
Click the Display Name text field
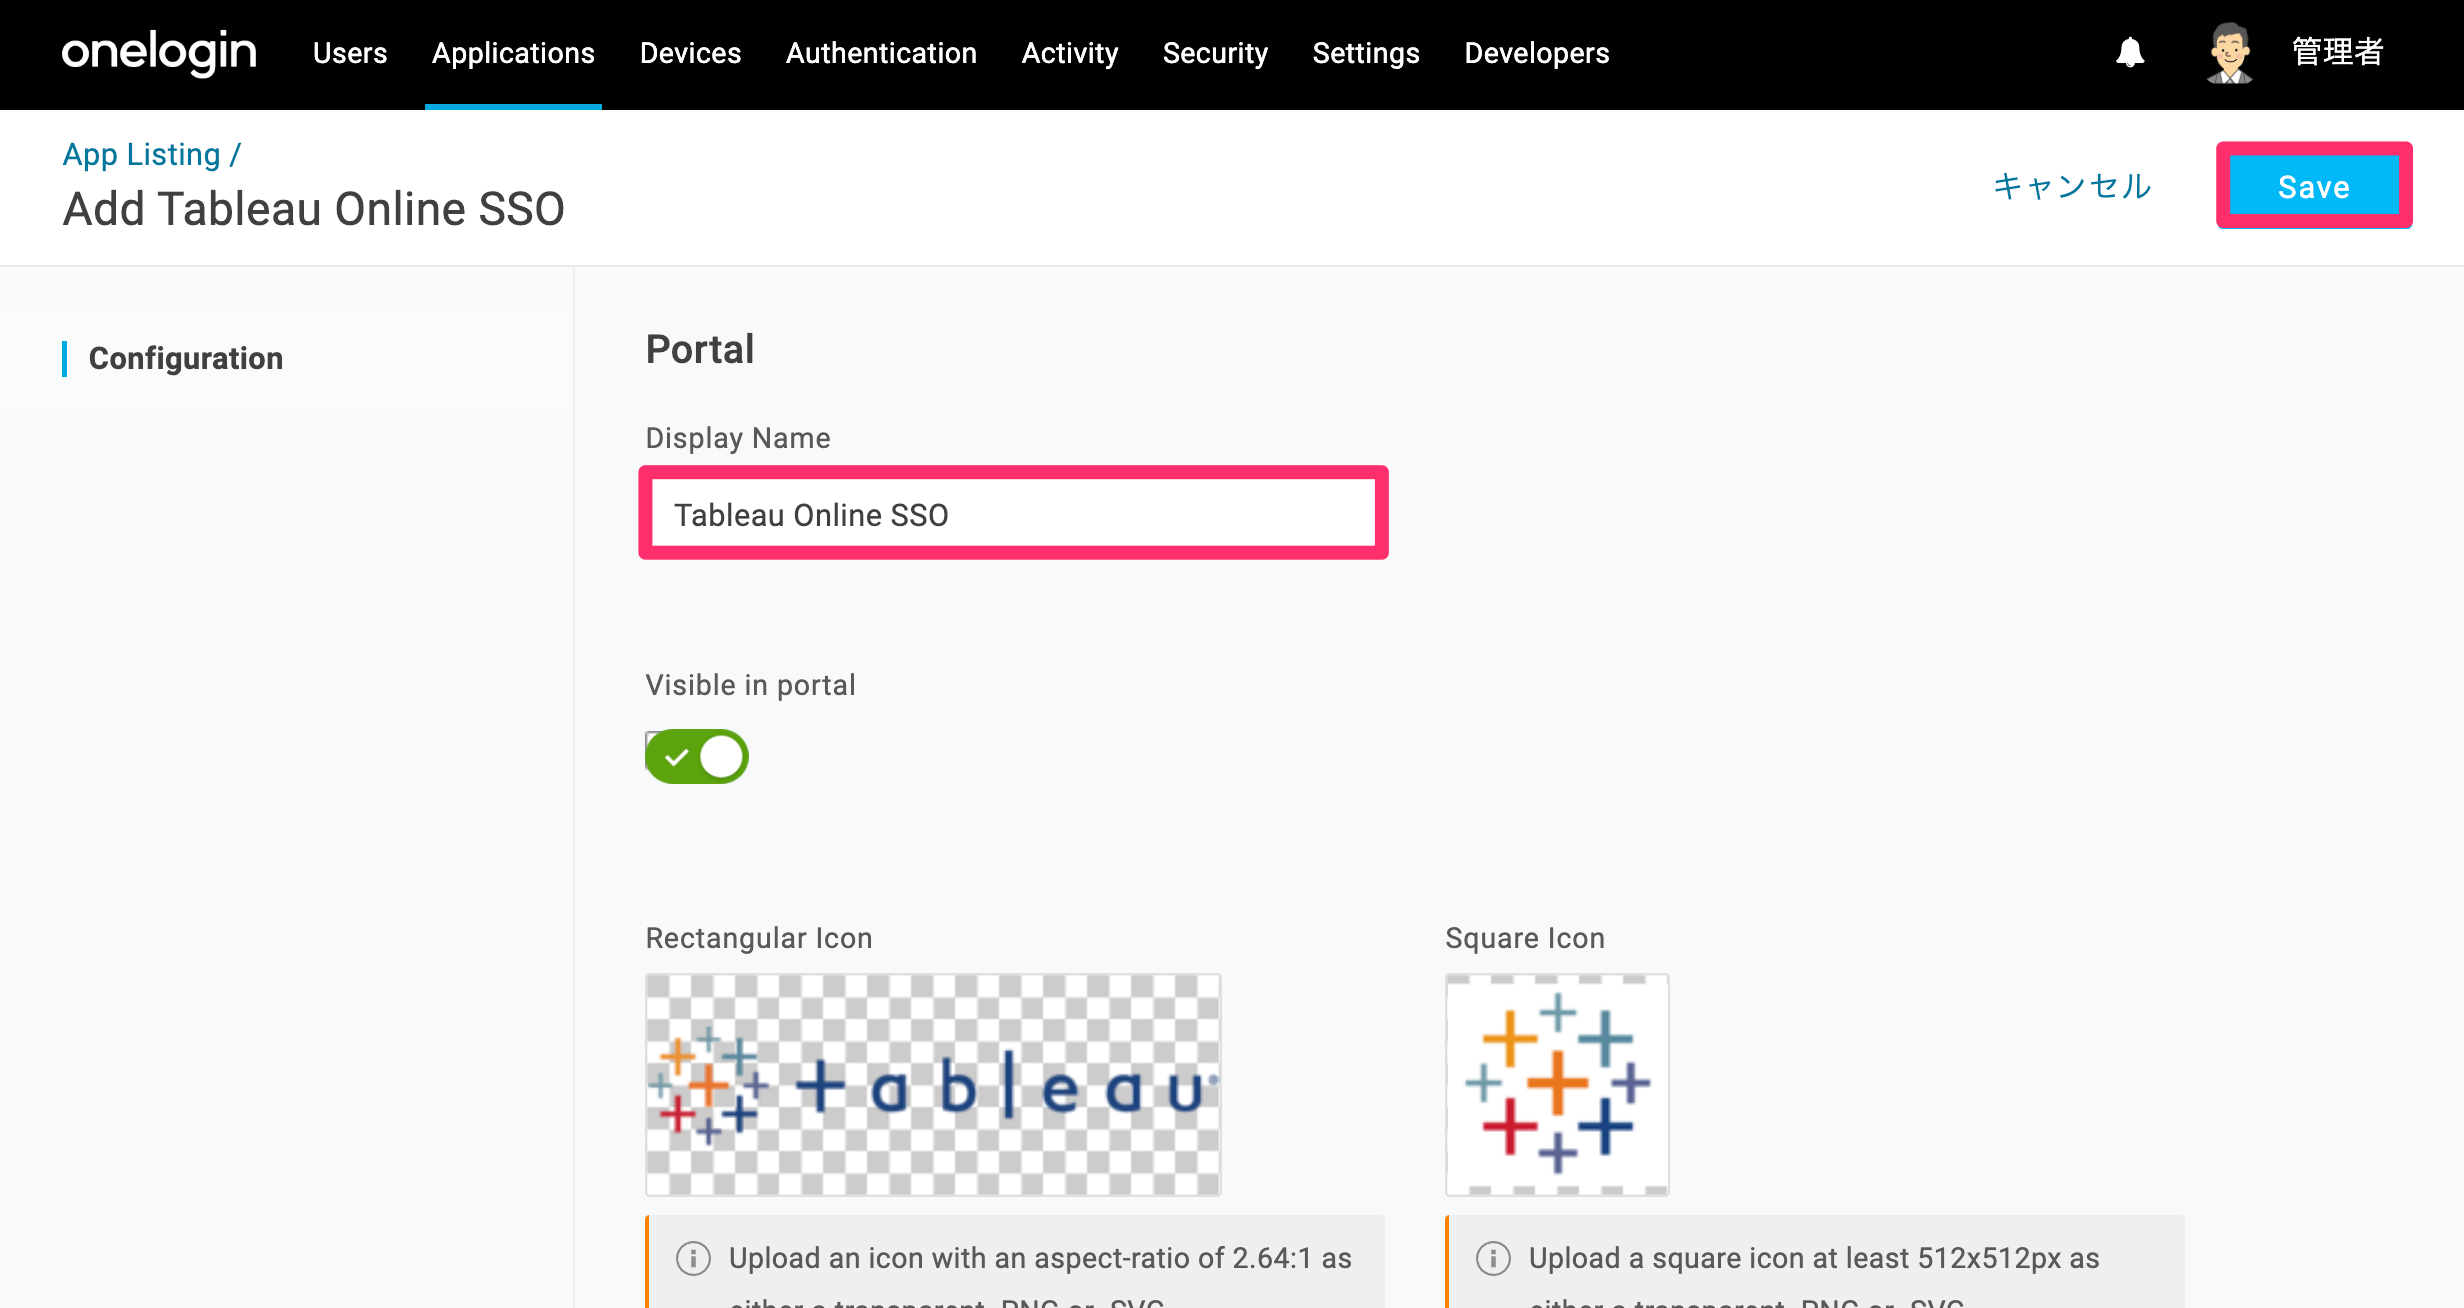click(1013, 514)
